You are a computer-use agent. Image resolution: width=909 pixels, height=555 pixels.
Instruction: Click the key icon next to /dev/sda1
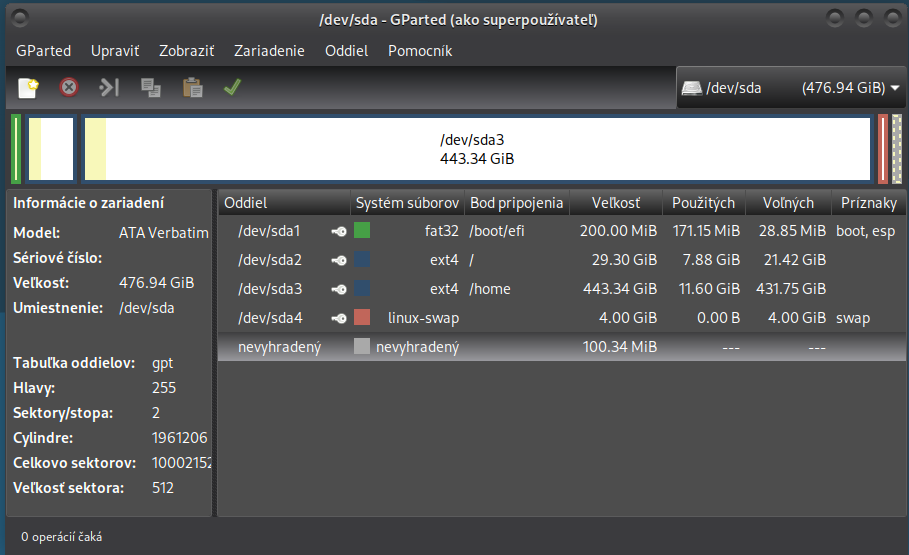tap(340, 232)
